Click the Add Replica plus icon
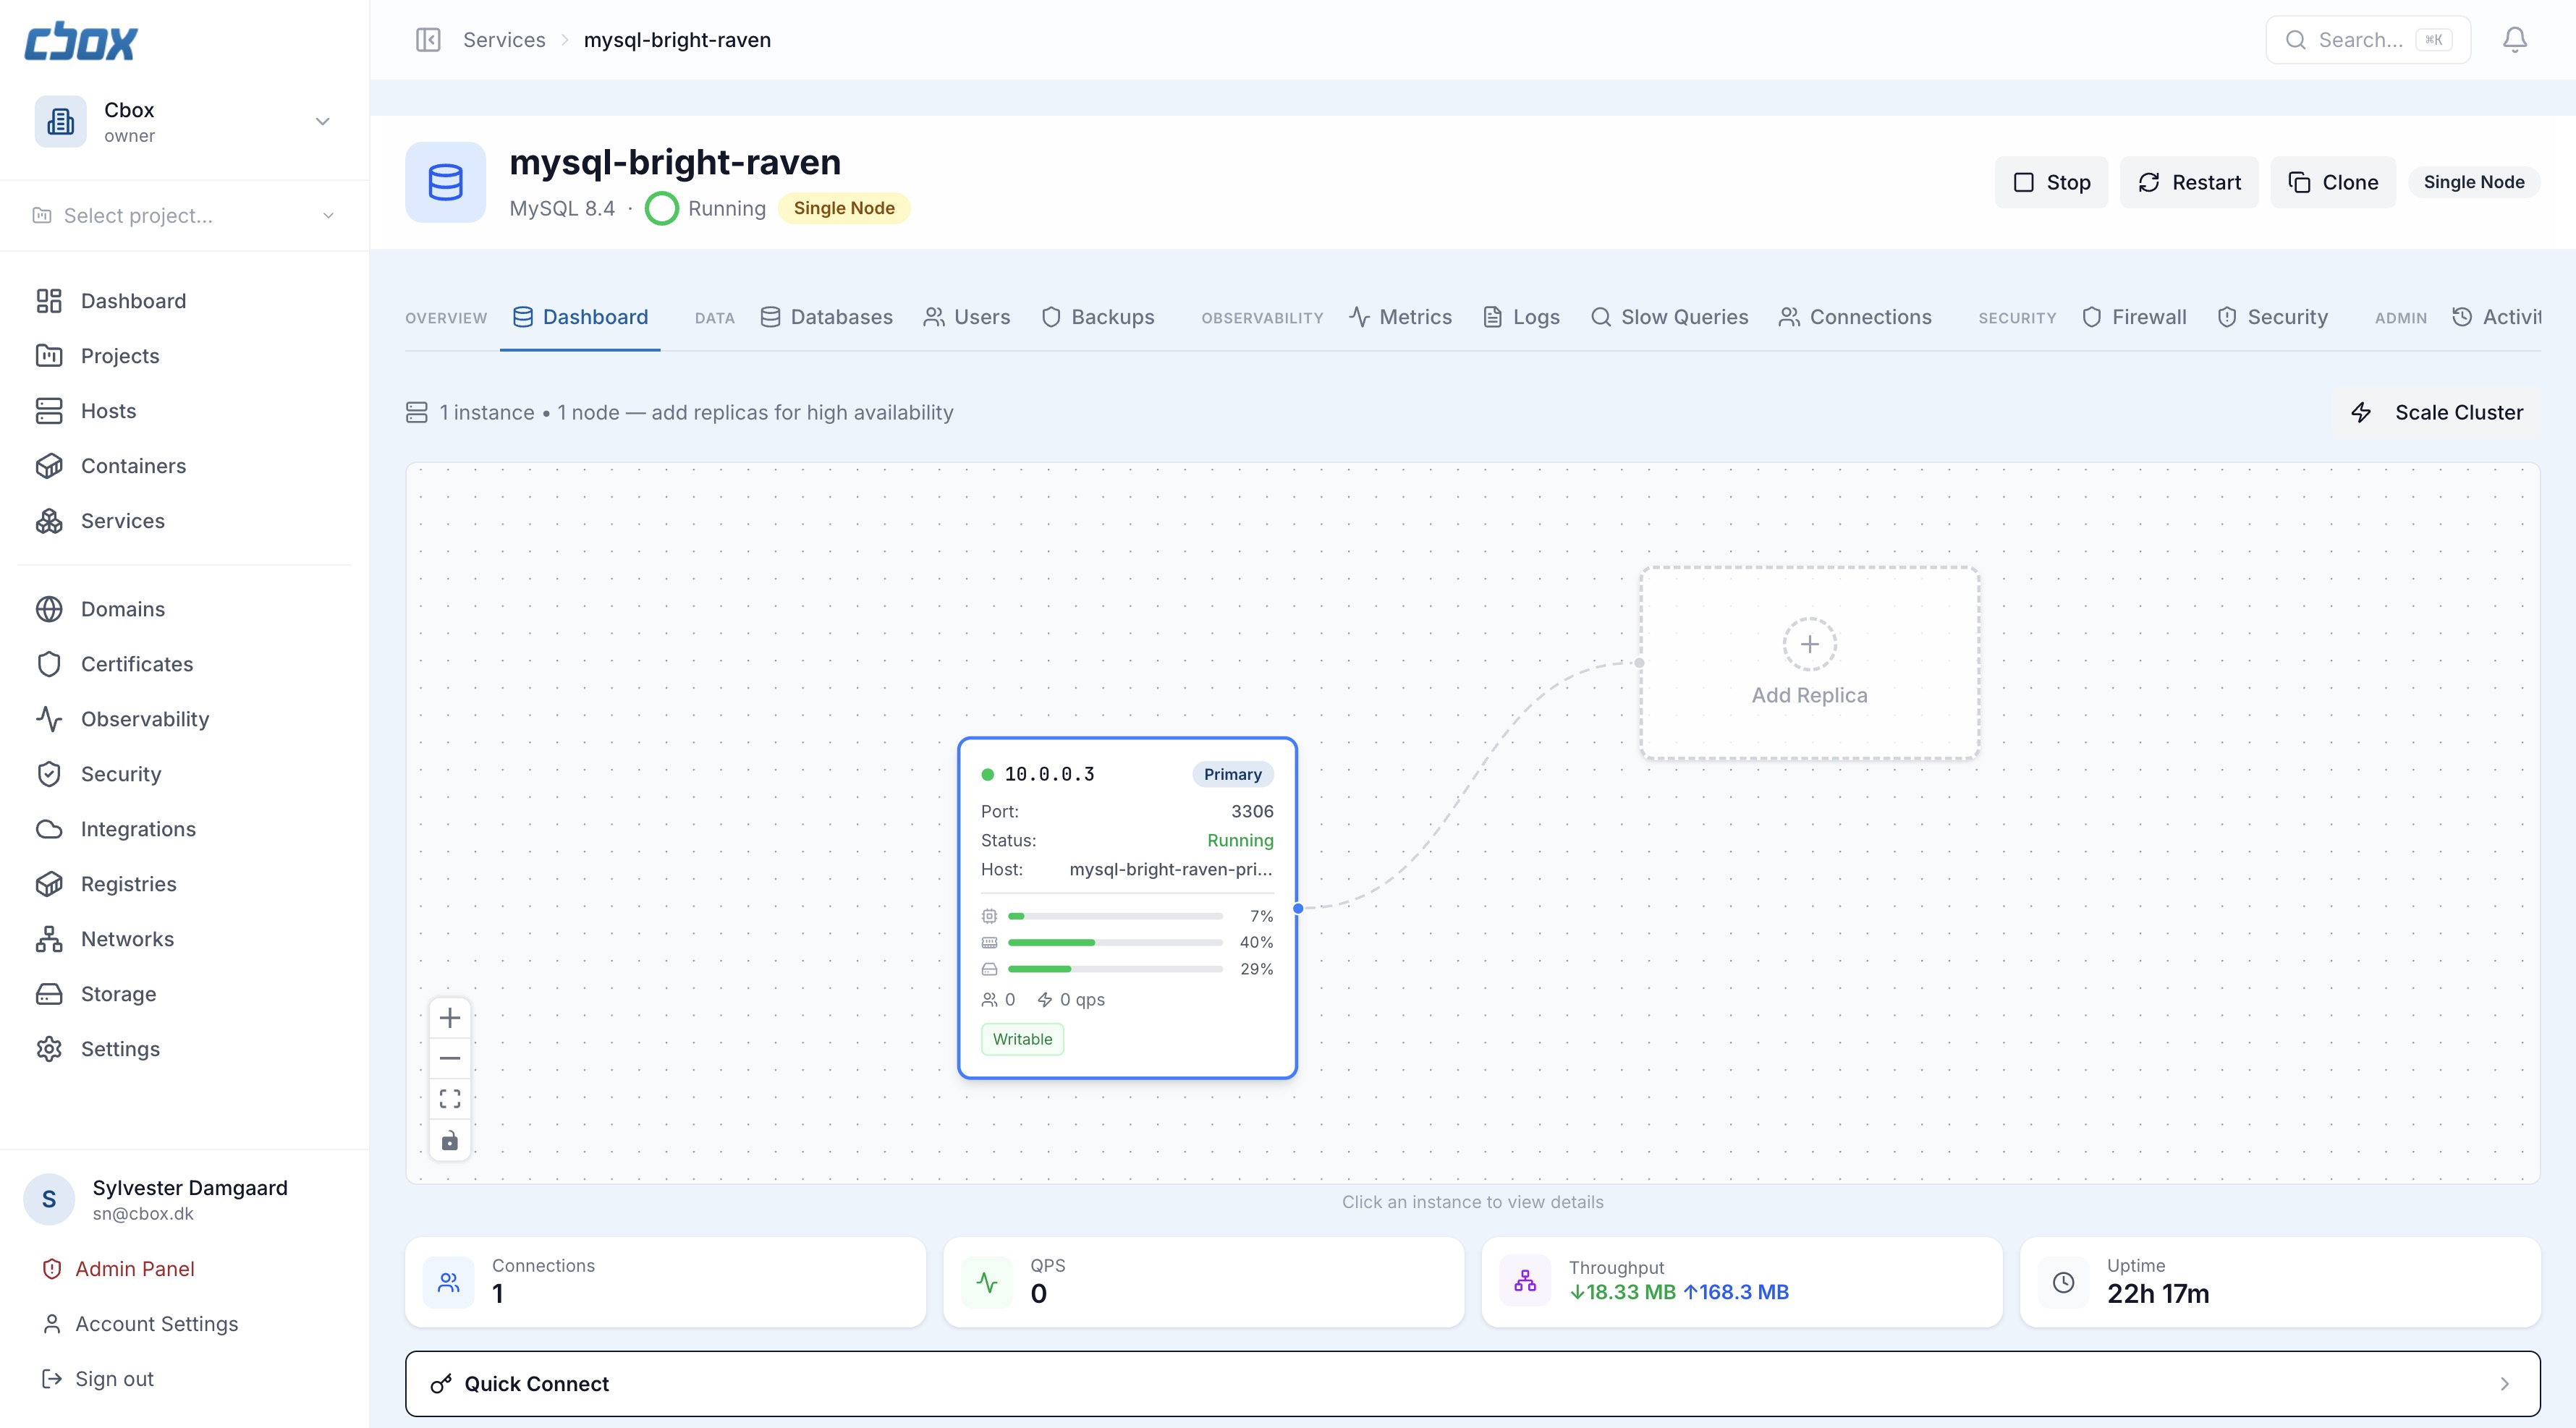2576x1428 pixels. click(x=1809, y=644)
